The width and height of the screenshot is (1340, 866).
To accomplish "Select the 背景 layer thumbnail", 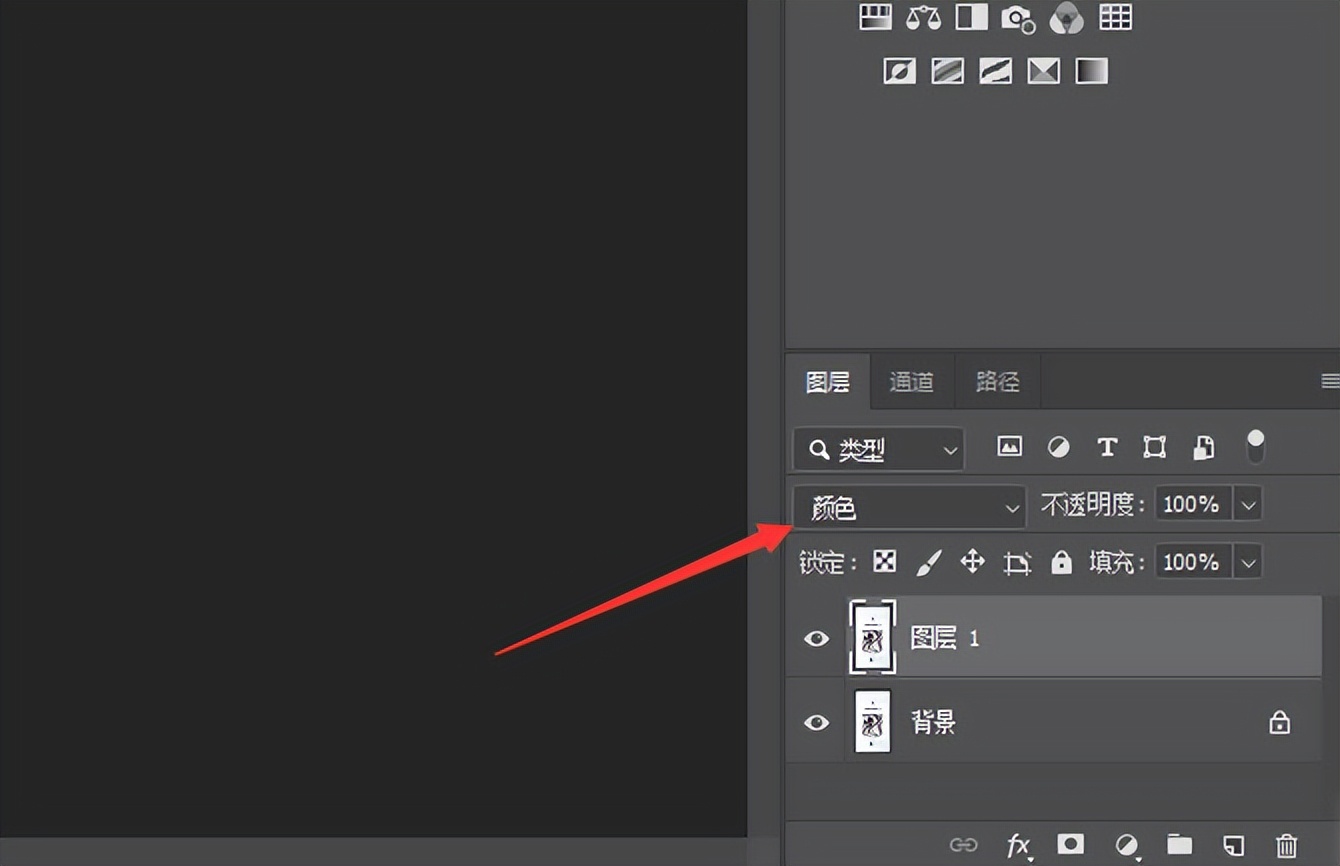I will click(x=872, y=722).
